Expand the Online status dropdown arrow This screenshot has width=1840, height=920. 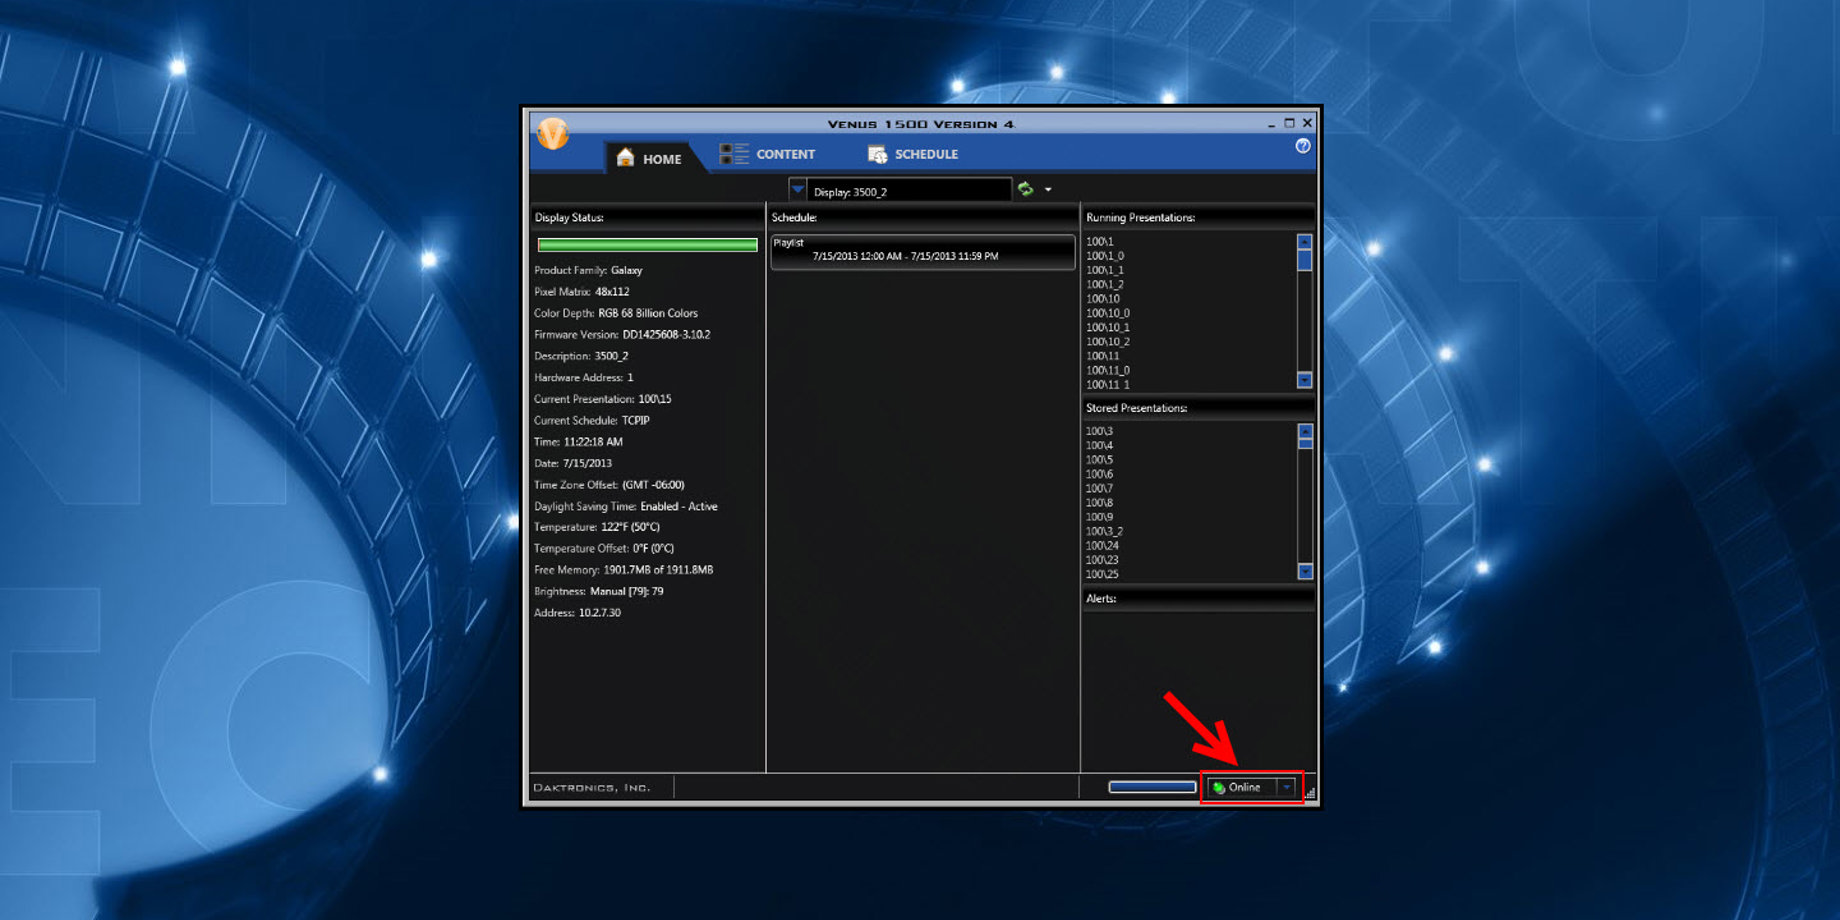tap(1287, 788)
